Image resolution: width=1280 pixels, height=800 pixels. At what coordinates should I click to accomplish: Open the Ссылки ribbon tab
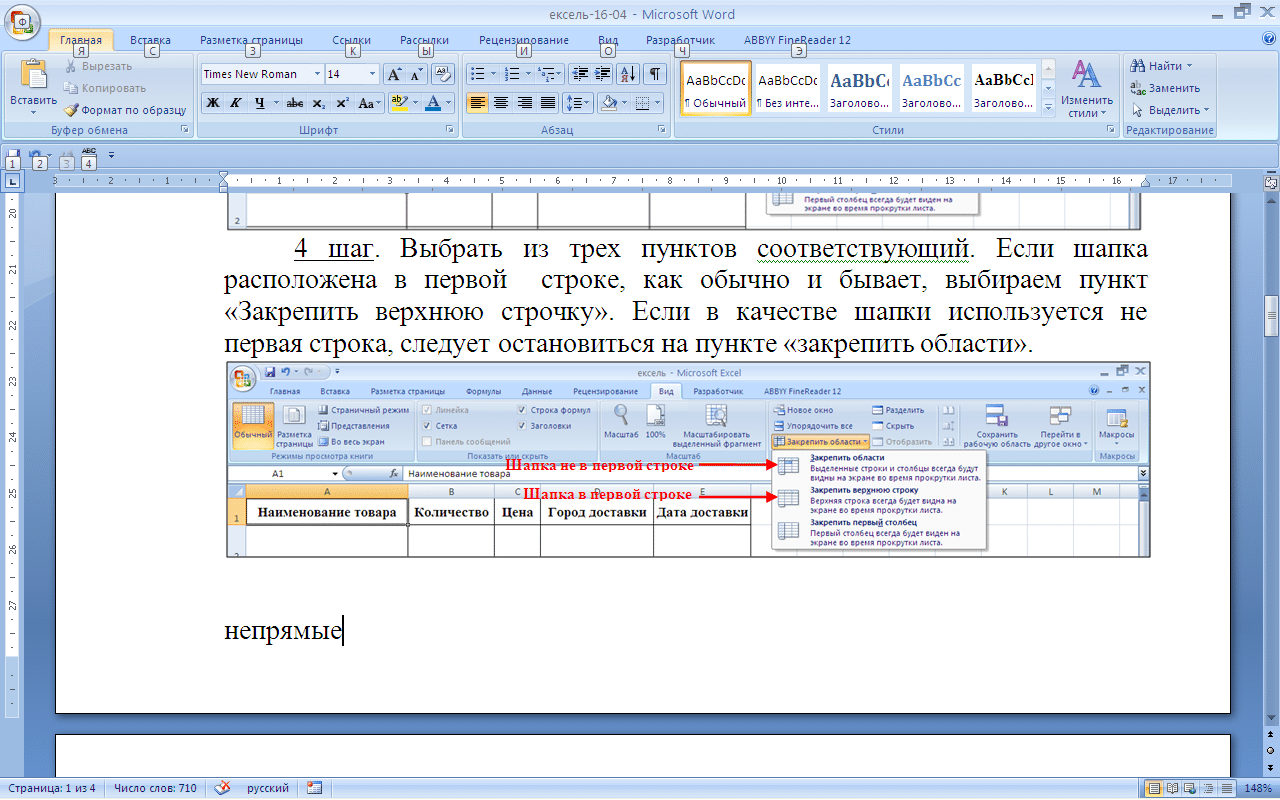click(x=352, y=40)
